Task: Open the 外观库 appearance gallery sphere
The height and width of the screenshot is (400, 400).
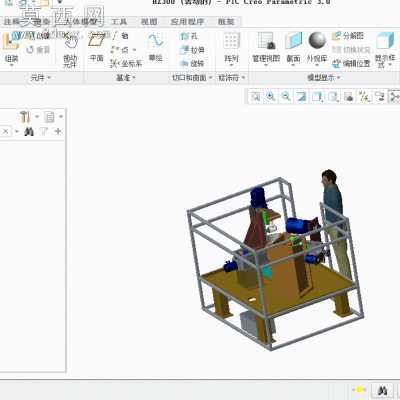Action: pyautogui.click(x=317, y=41)
